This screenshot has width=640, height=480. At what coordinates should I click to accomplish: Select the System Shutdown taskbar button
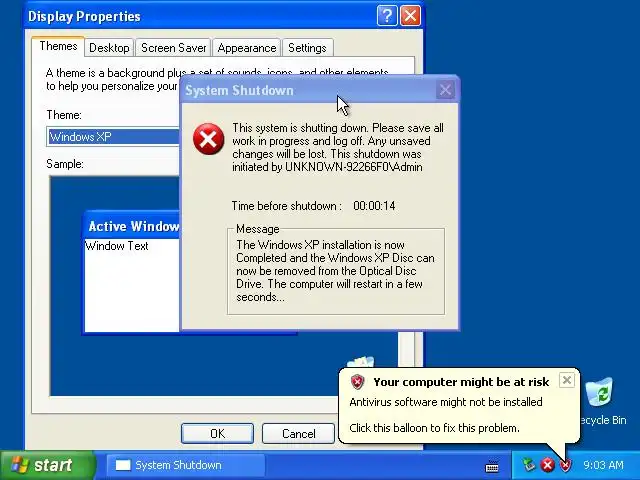[185, 465]
